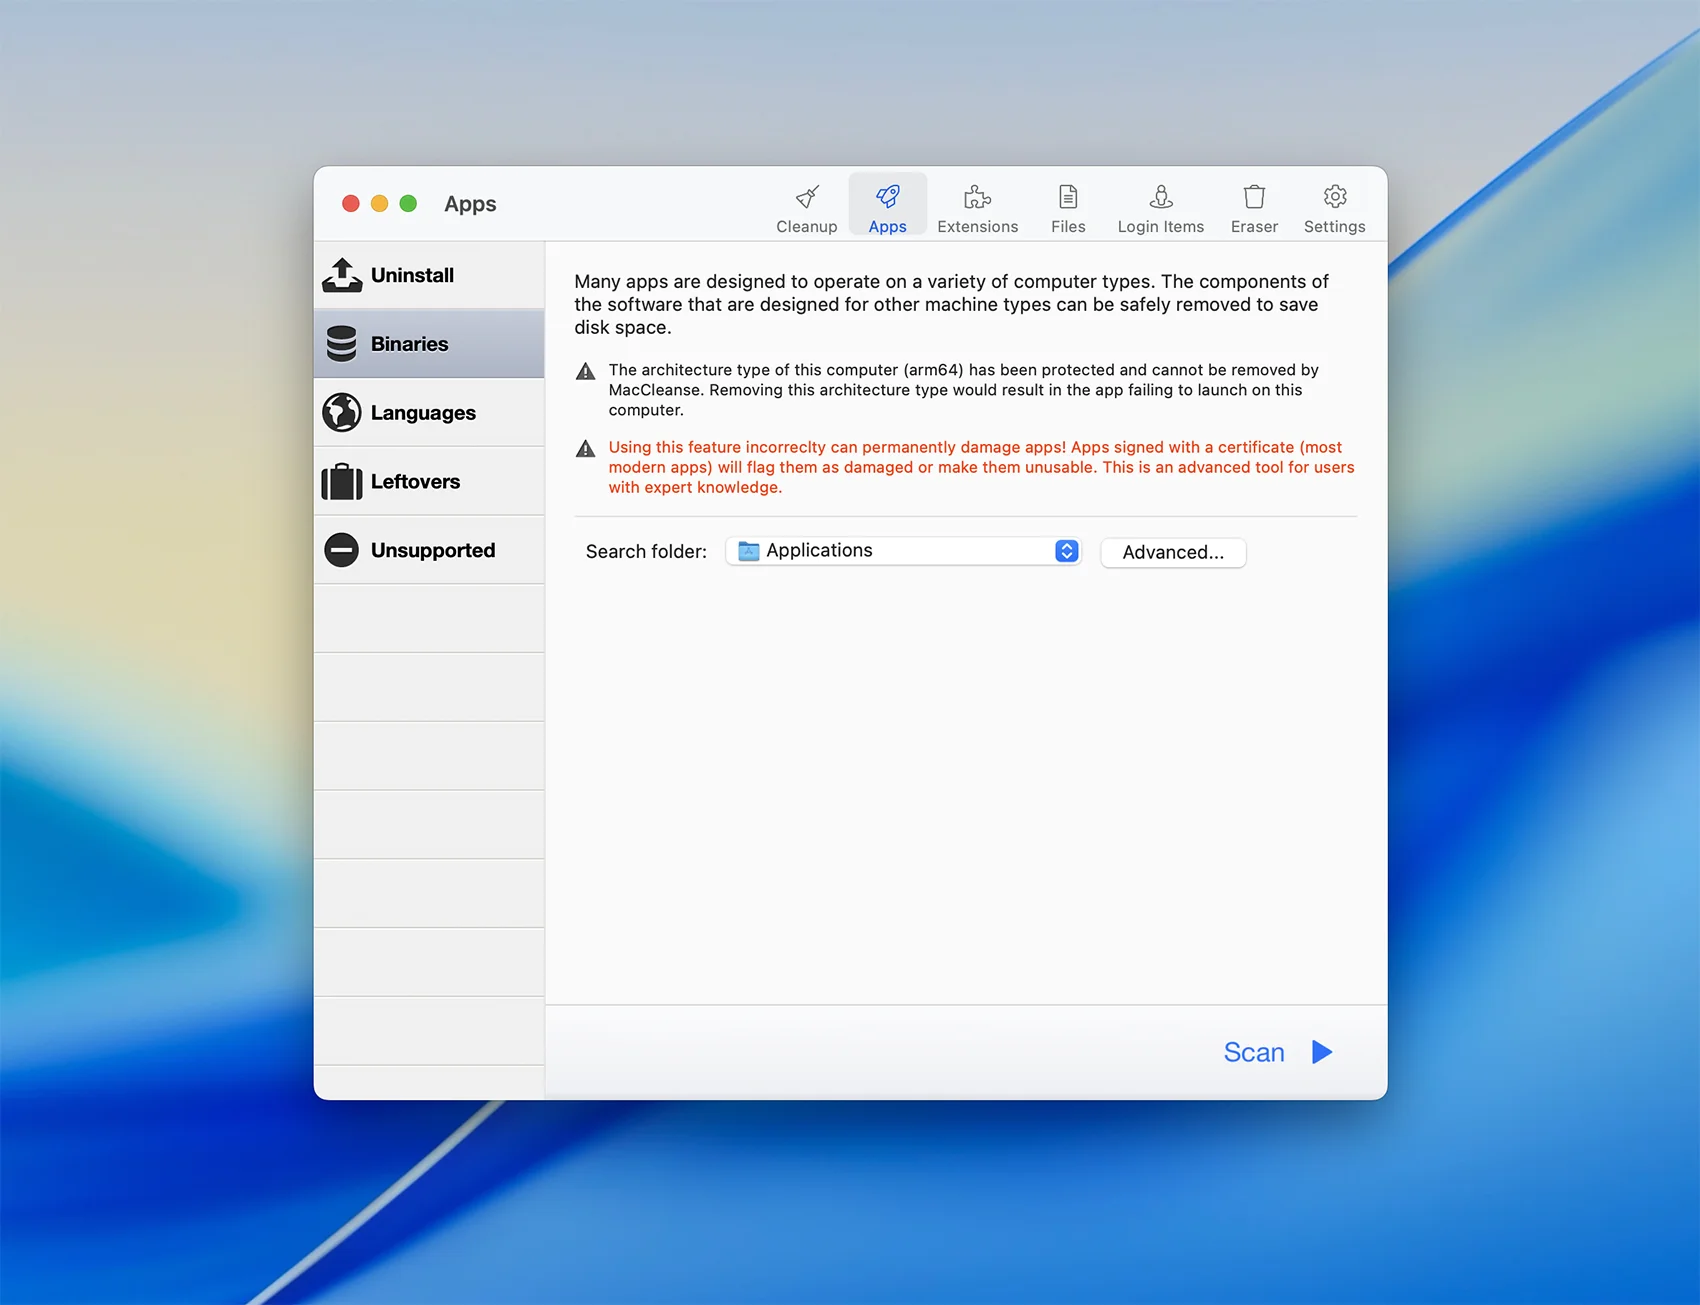Open the Eraser trash icon
Viewport: 1700px width, 1305px height.
1254,197
